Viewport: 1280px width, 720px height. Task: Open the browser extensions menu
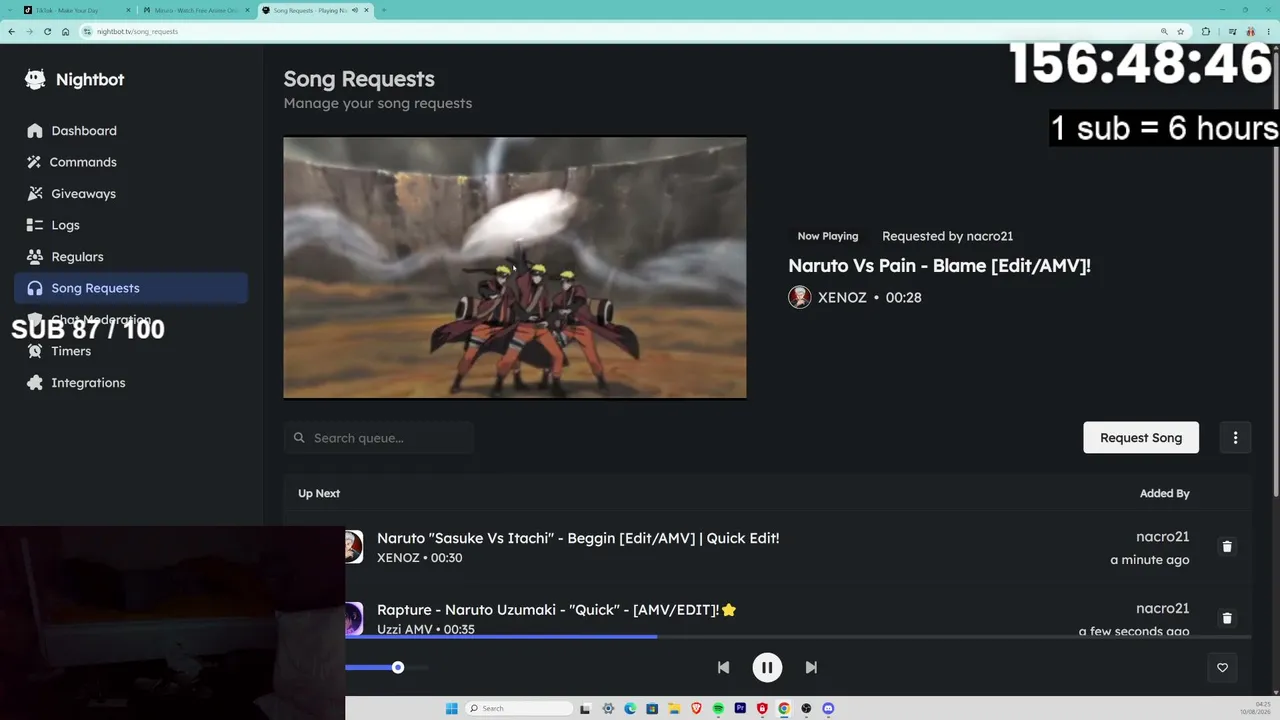pyautogui.click(x=1206, y=31)
